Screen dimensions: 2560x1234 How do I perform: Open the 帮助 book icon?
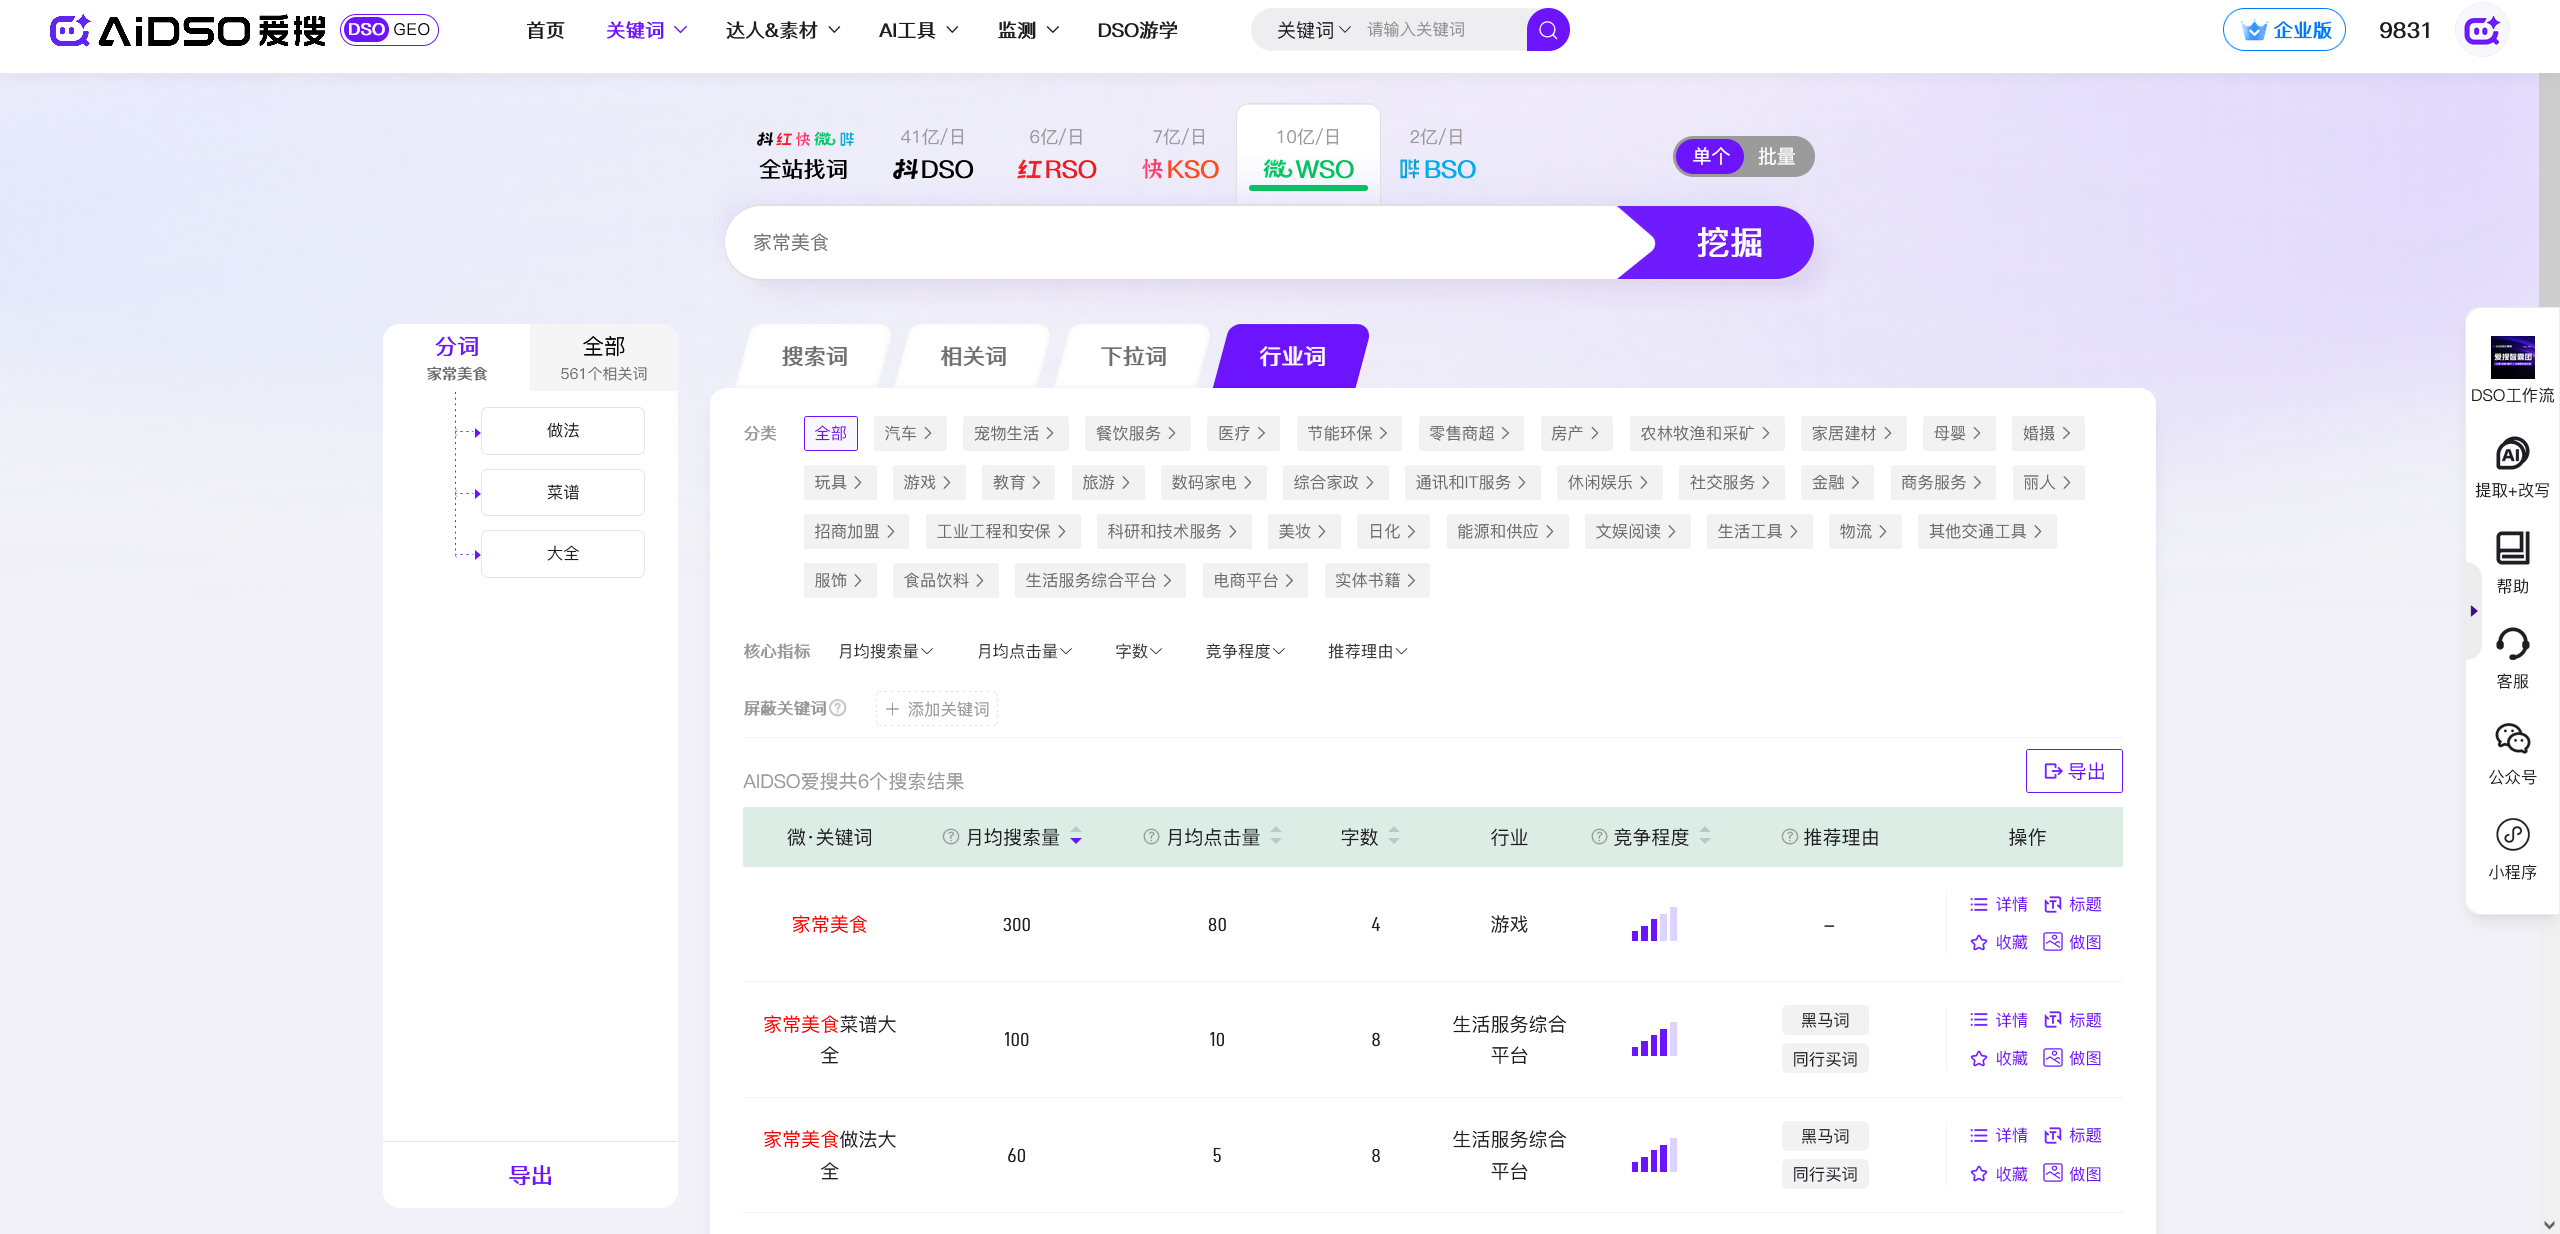pyautogui.click(x=2511, y=549)
